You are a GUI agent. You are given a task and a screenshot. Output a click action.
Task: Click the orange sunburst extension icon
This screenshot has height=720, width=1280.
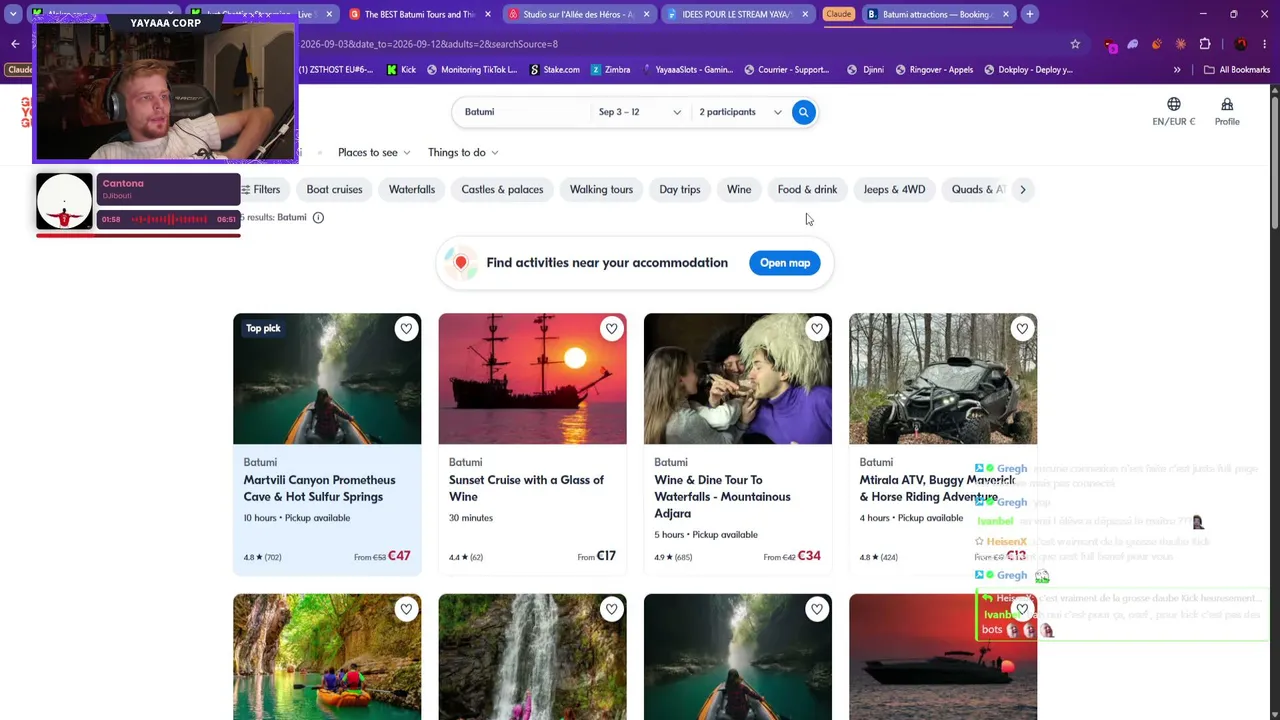1181,44
